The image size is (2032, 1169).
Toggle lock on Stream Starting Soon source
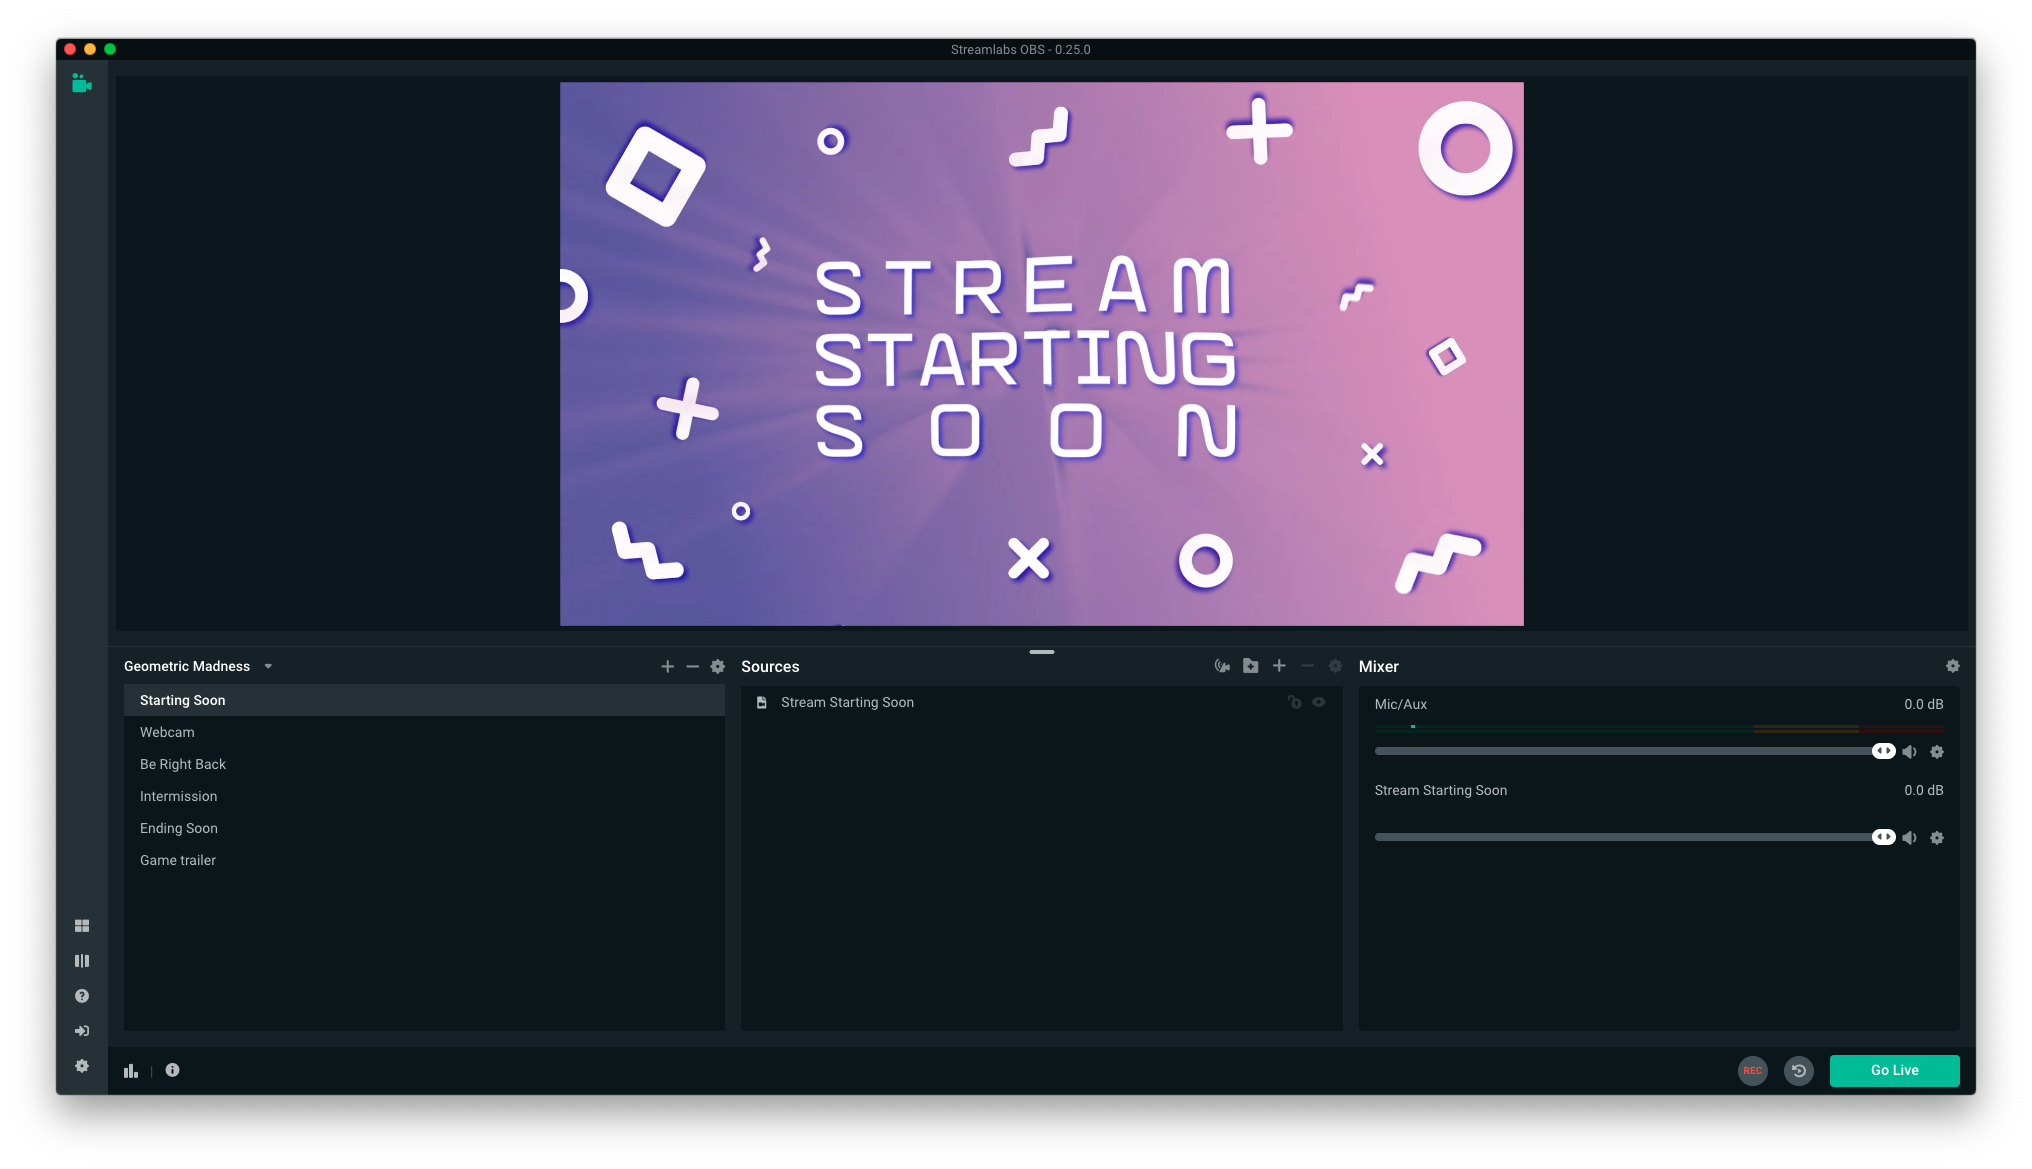coord(1294,702)
